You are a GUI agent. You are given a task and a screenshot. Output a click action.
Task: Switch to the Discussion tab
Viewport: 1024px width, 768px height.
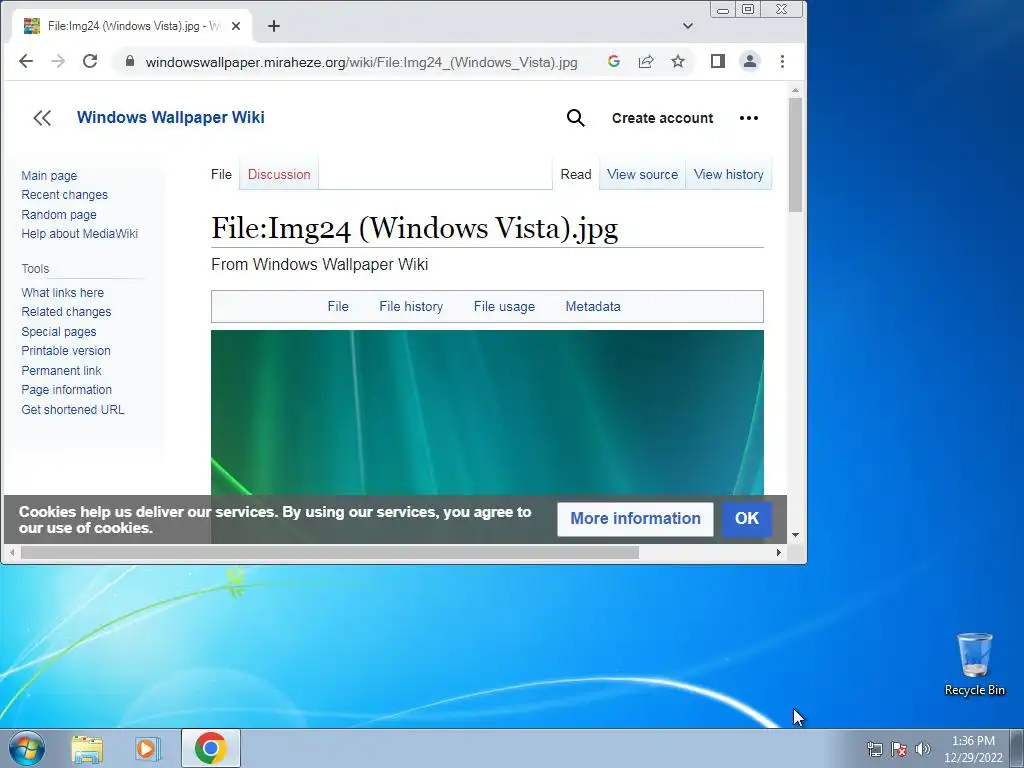click(279, 174)
